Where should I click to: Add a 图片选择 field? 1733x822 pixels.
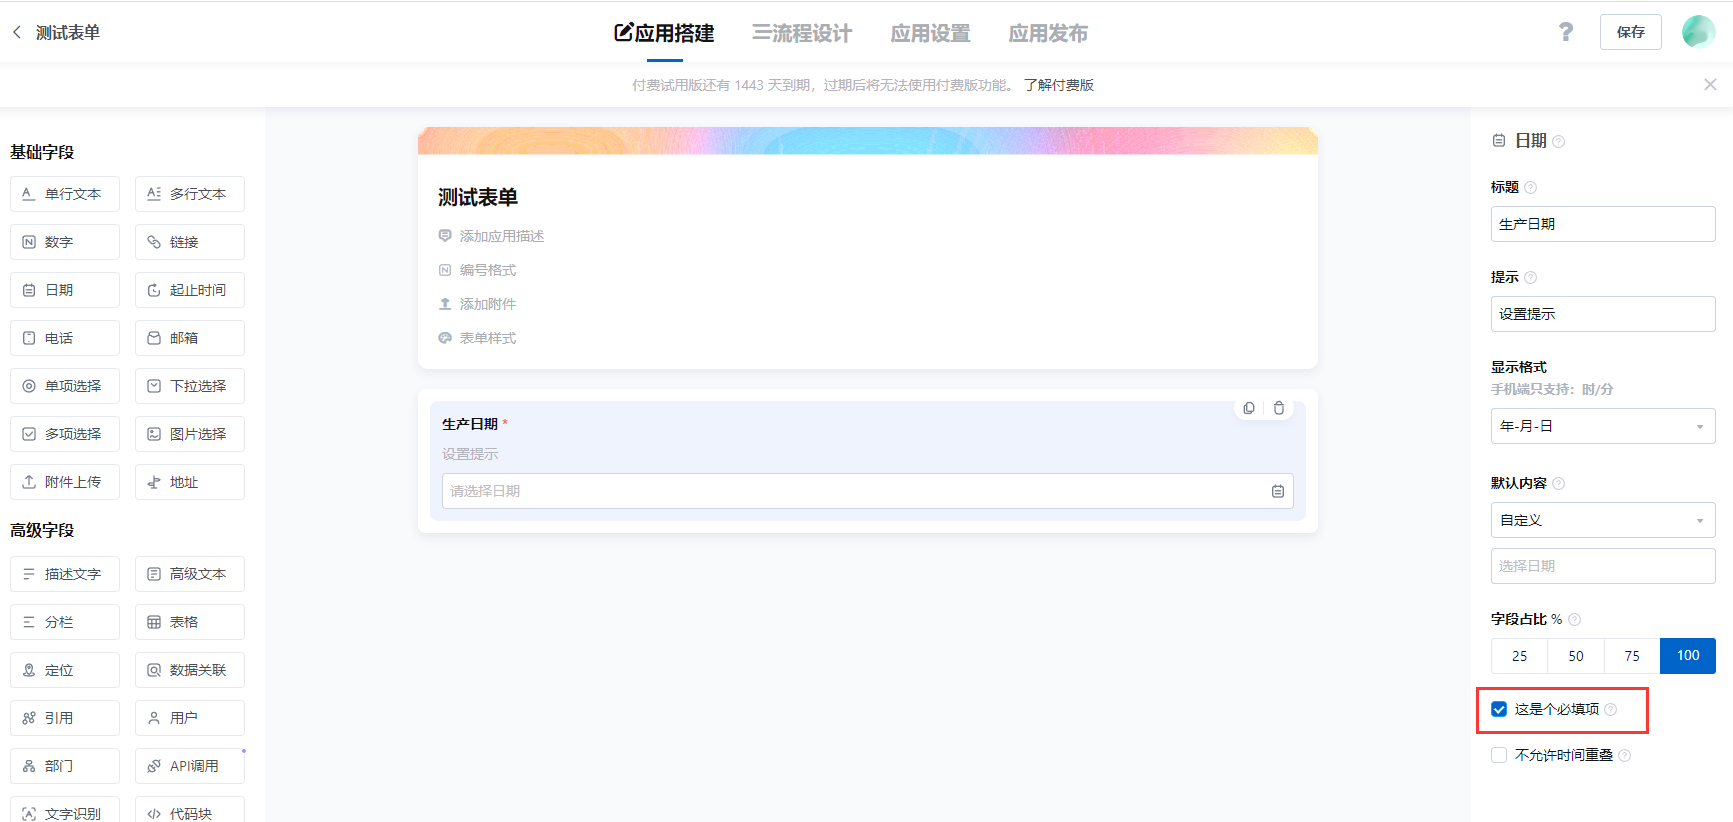tap(190, 434)
